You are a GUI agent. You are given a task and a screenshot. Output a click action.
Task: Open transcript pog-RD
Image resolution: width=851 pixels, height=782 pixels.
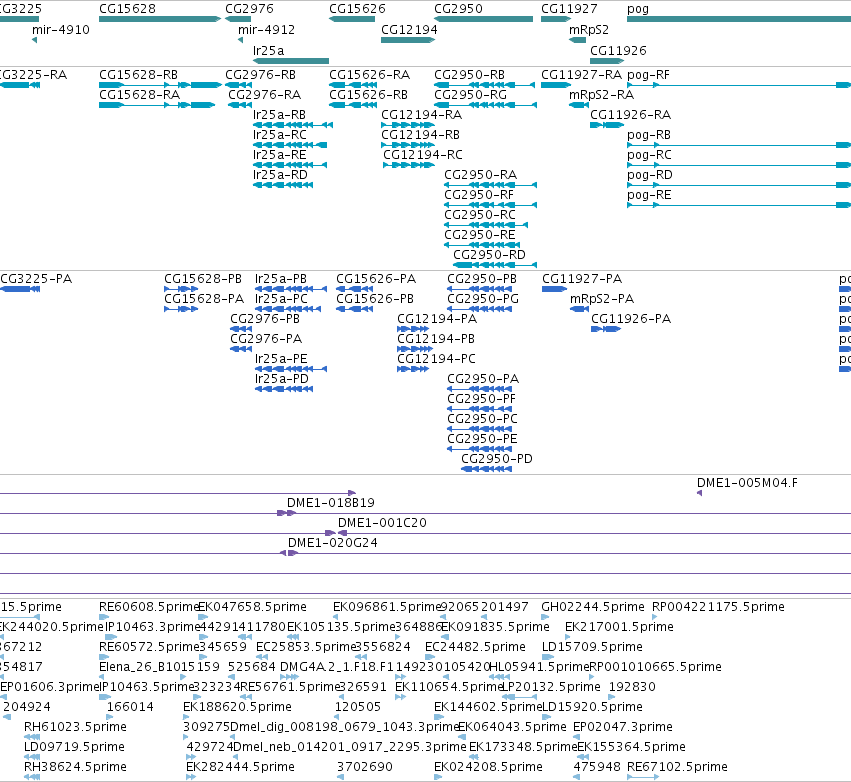tap(650, 175)
